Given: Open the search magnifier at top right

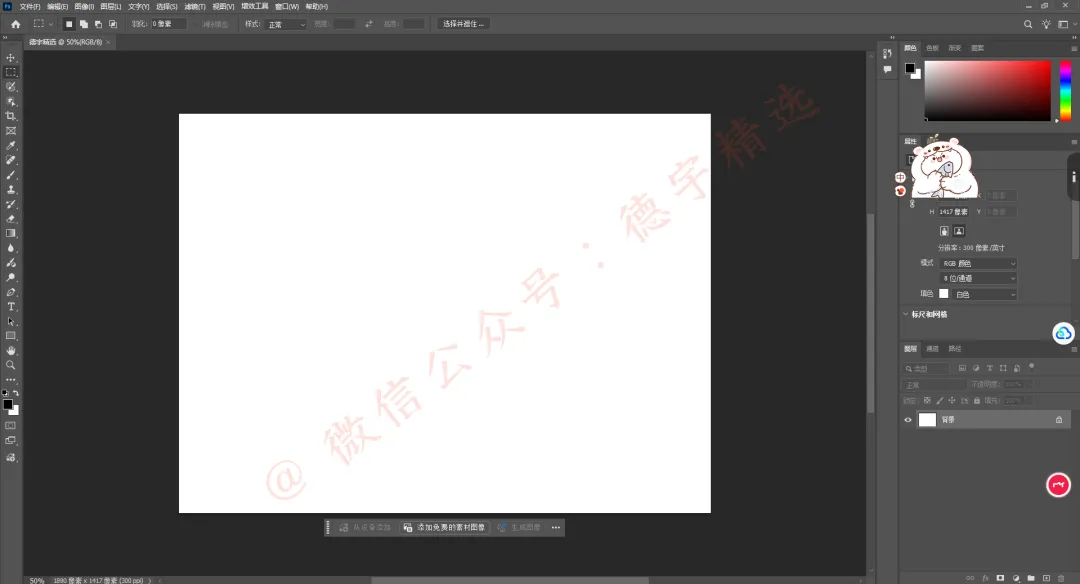Looking at the screenshot, I should 1028,24.
